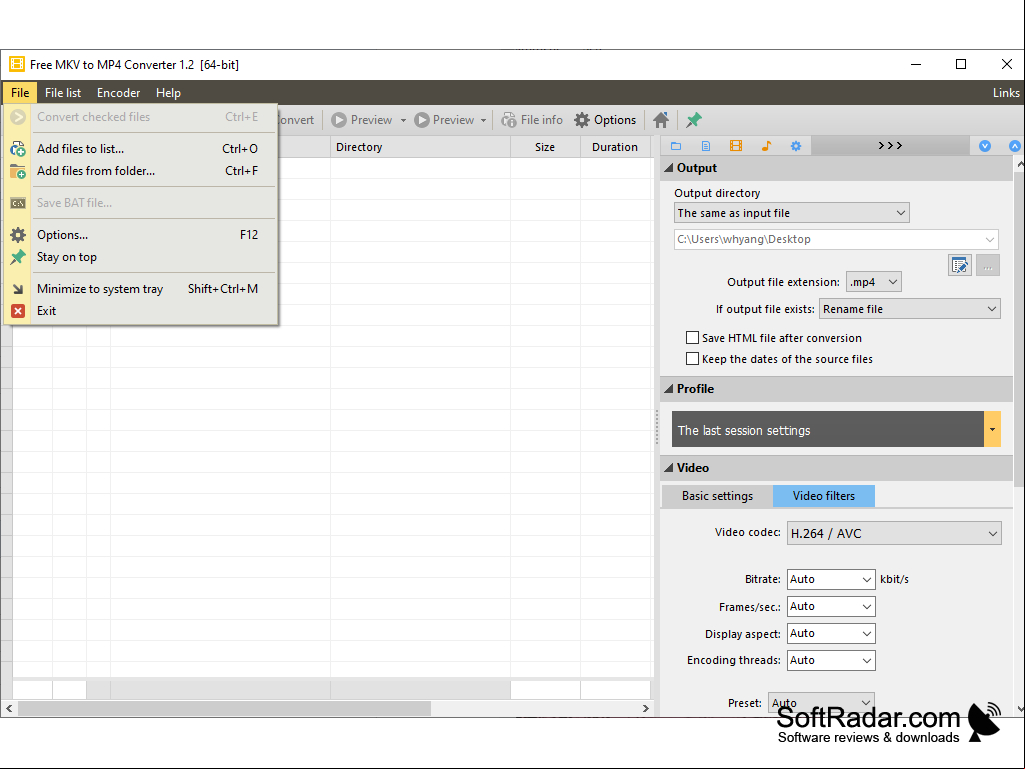
Task: Switch to the Basic settings tab
Action: point(717,496)
